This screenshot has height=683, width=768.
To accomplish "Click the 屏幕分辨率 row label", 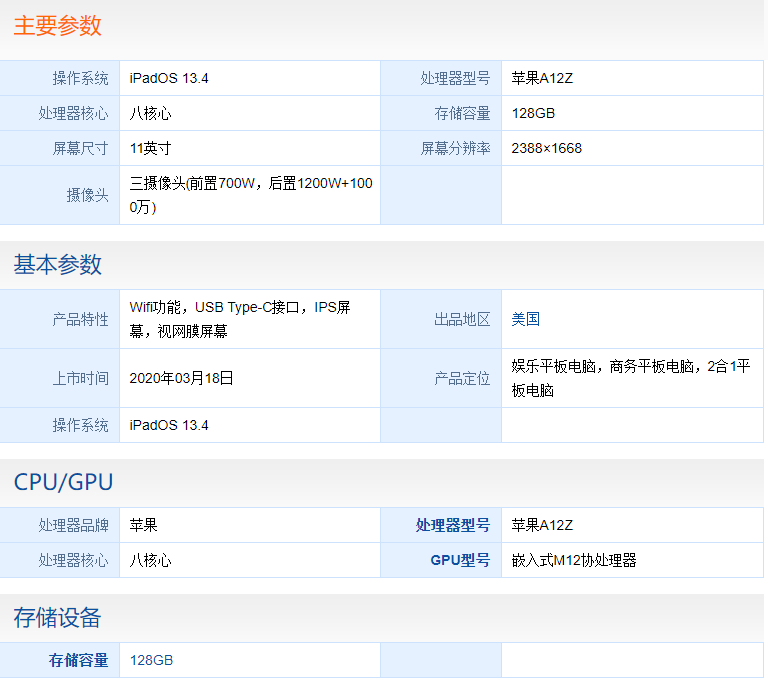I will pyautogui.click(x=455, y=148).
